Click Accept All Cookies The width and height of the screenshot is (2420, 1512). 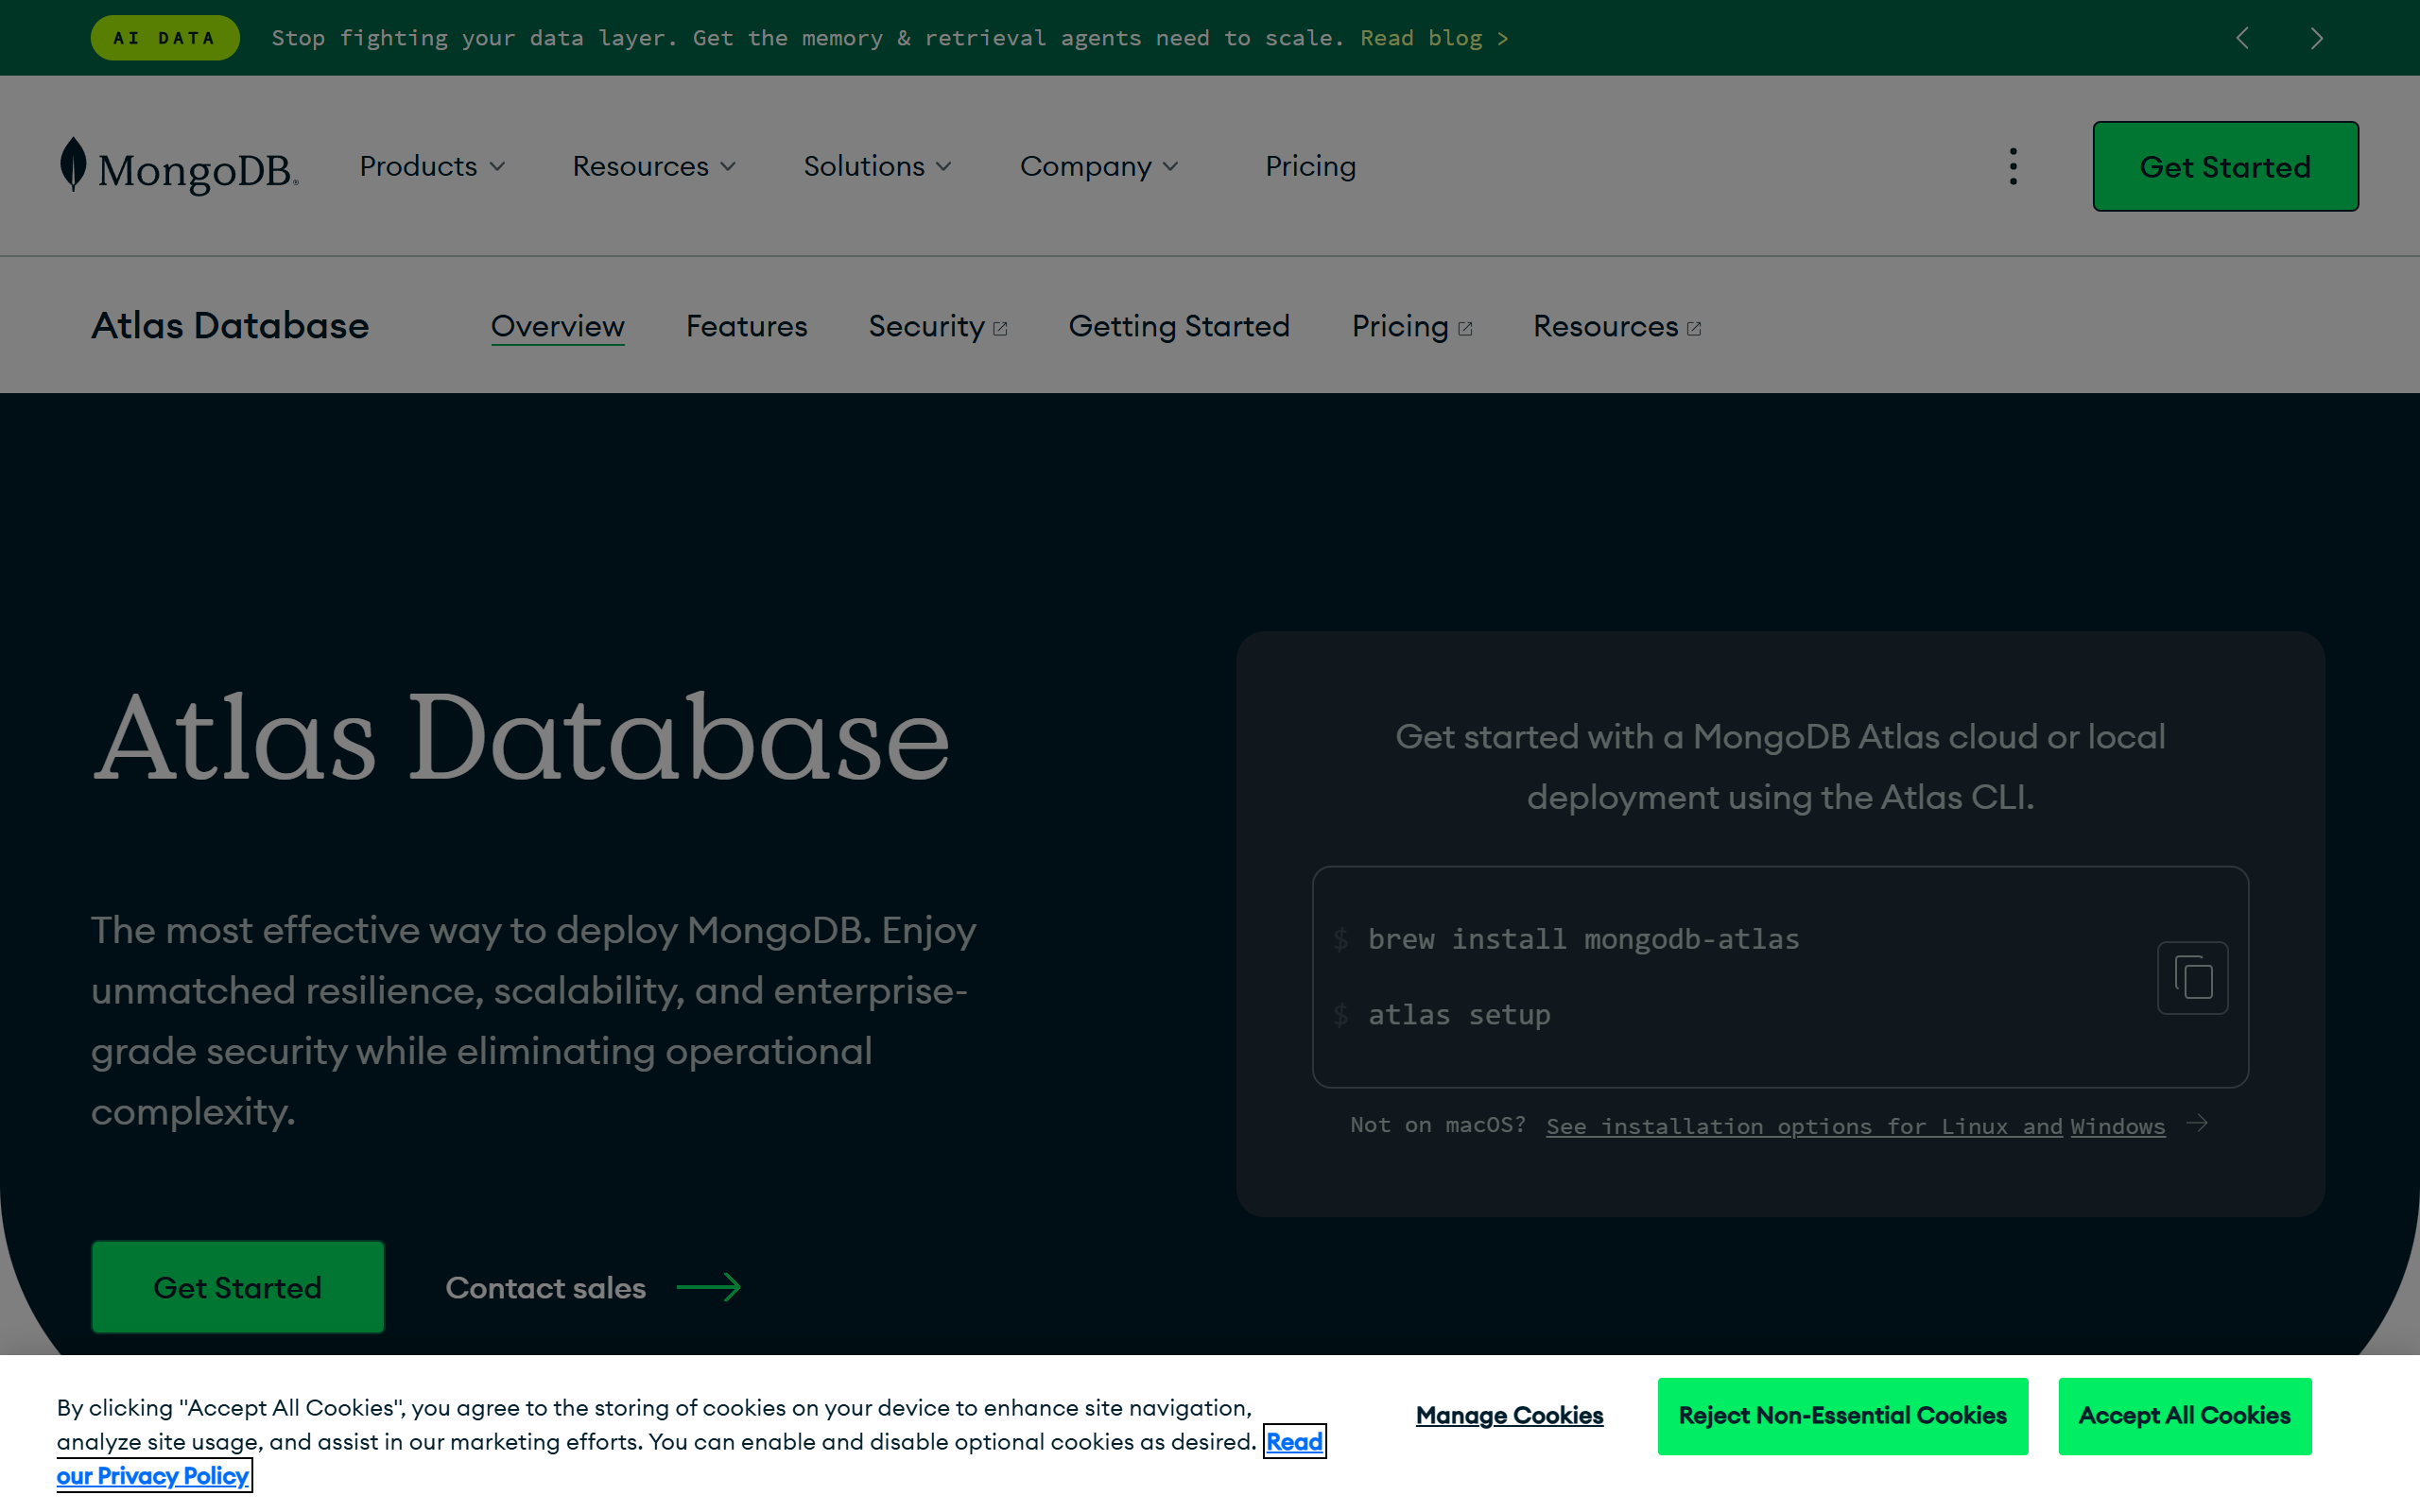pyautogui.click(x=2184, y=1416)
